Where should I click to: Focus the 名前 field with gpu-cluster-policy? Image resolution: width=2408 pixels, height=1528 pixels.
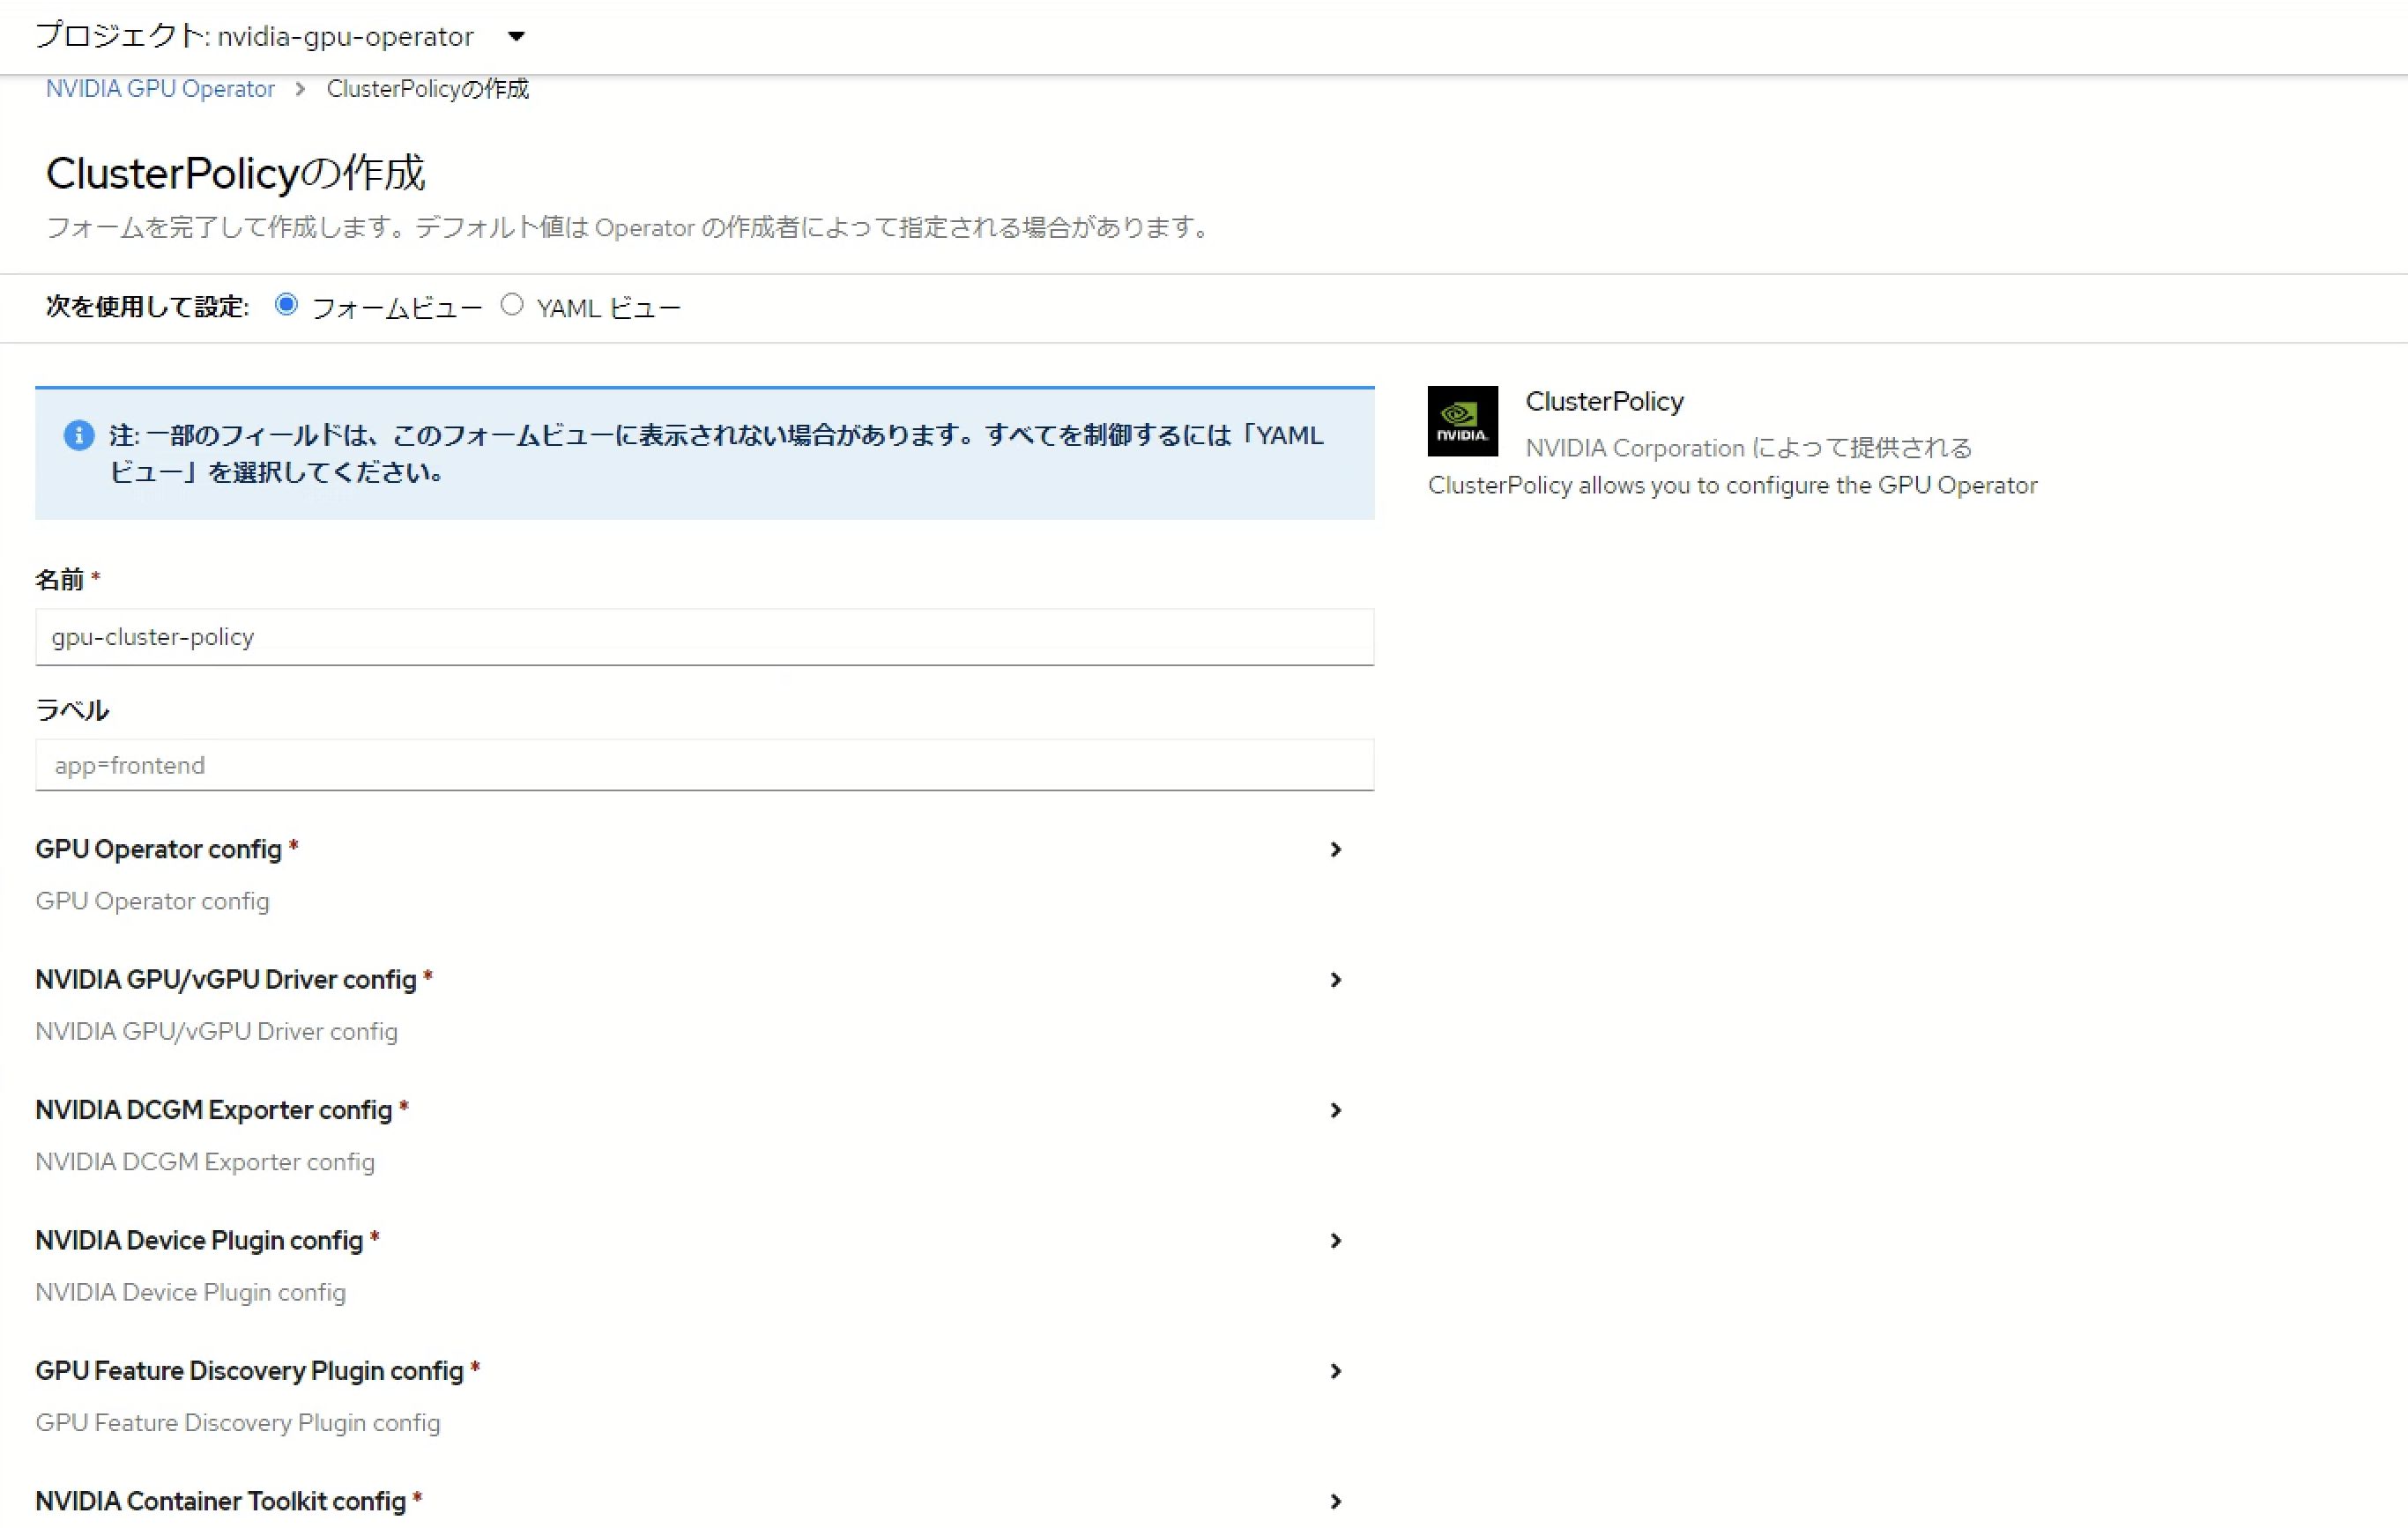(704, 637)
